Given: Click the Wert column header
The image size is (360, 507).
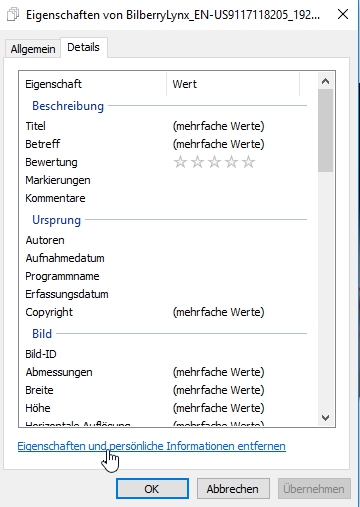Looking at the screenshot, I should pyautogui.click(x=233, y=84).
